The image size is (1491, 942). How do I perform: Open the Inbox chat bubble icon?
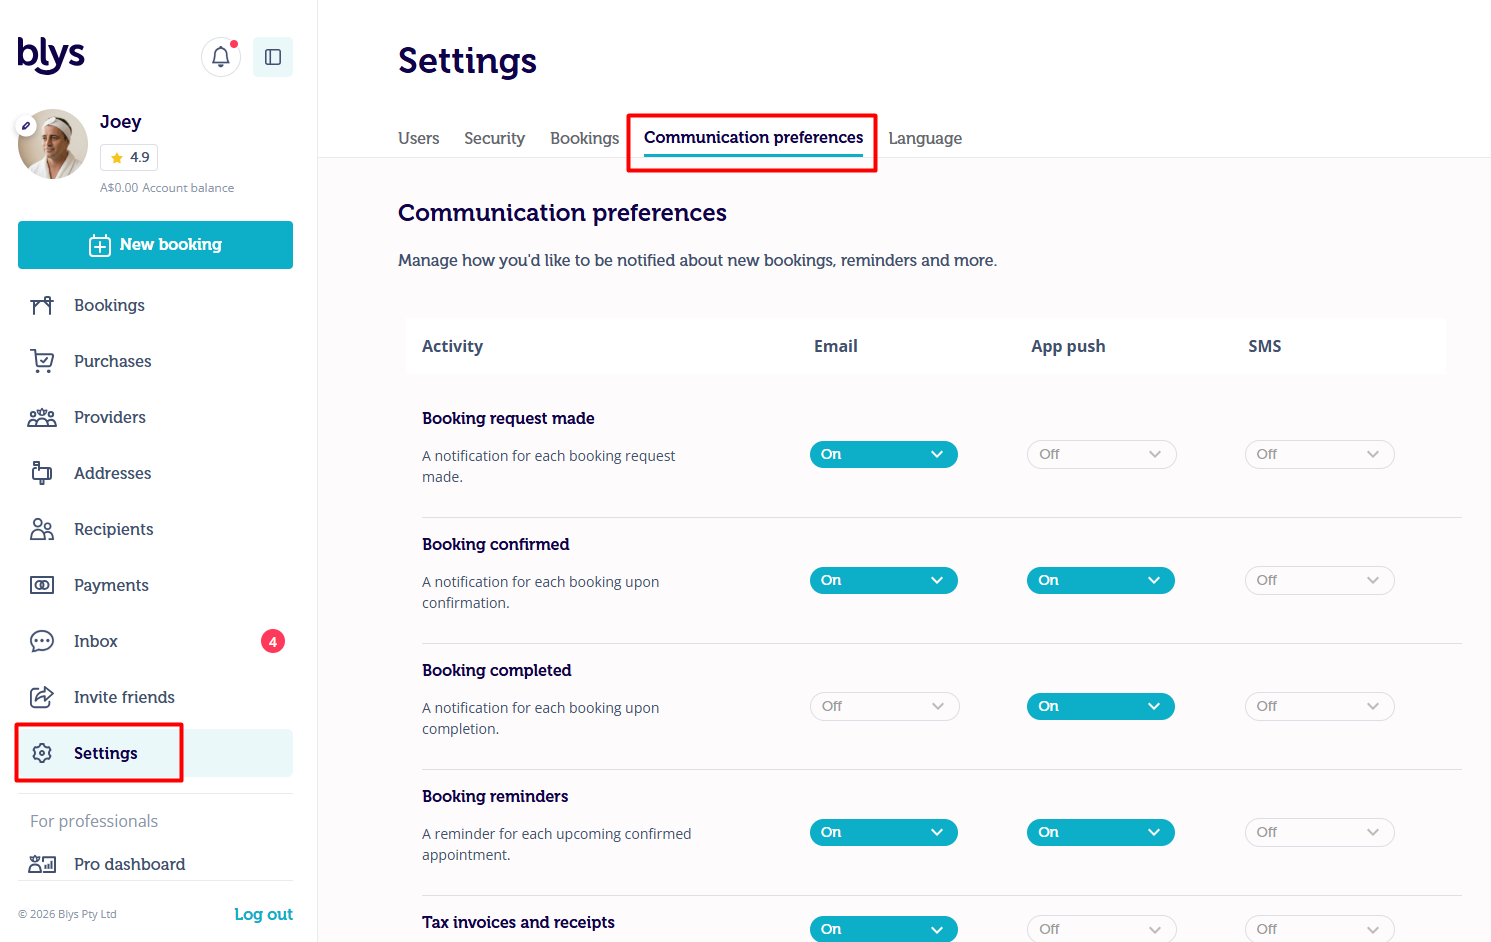[42, 641]
